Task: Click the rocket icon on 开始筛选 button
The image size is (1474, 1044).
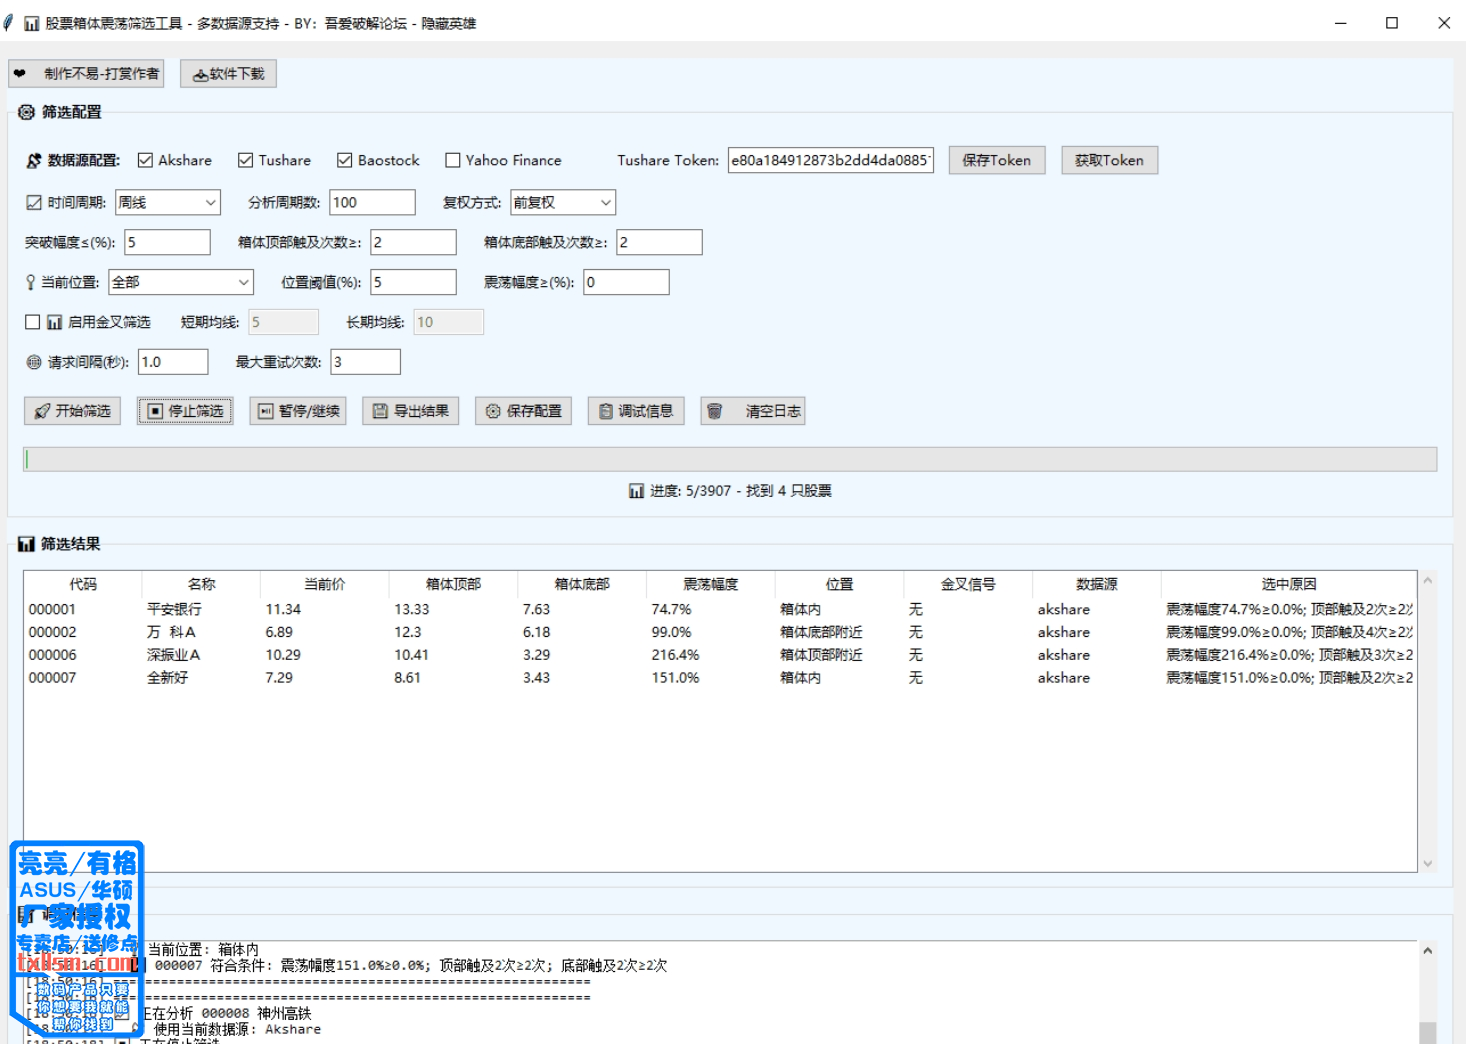Action: (42, 411)
